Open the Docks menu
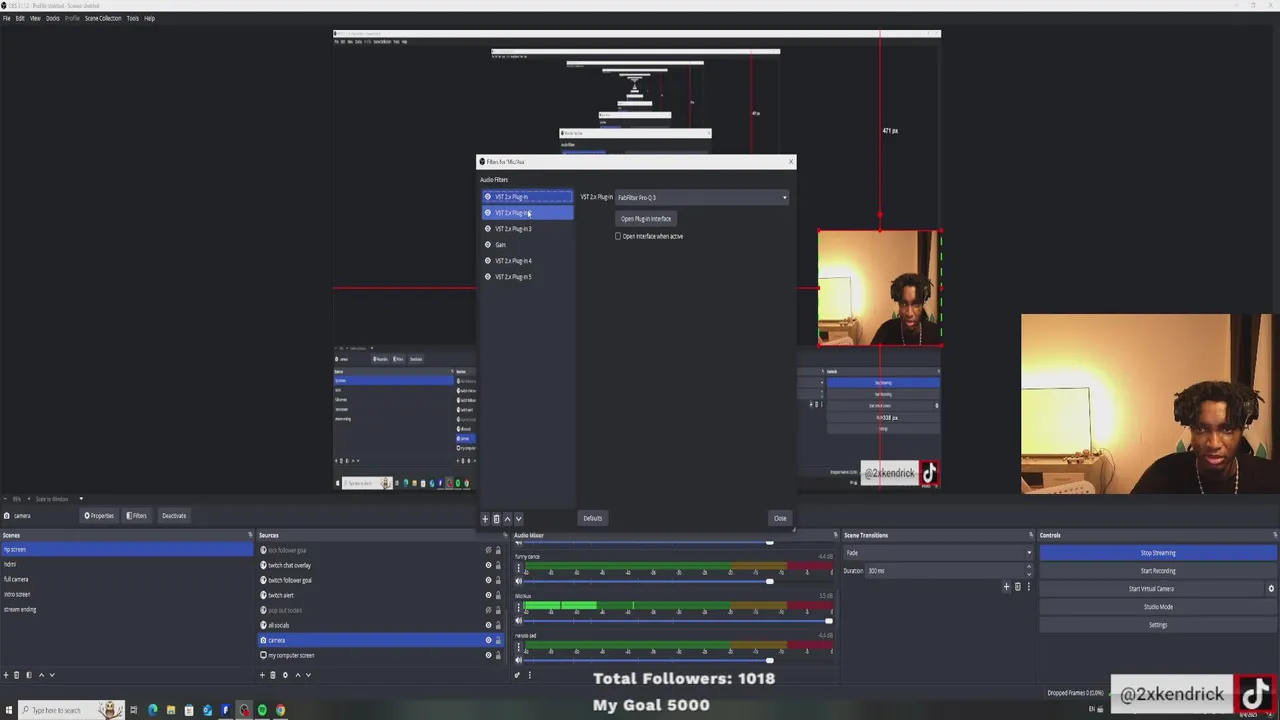Screen dimensions: 1280x720 coord(53,18)
